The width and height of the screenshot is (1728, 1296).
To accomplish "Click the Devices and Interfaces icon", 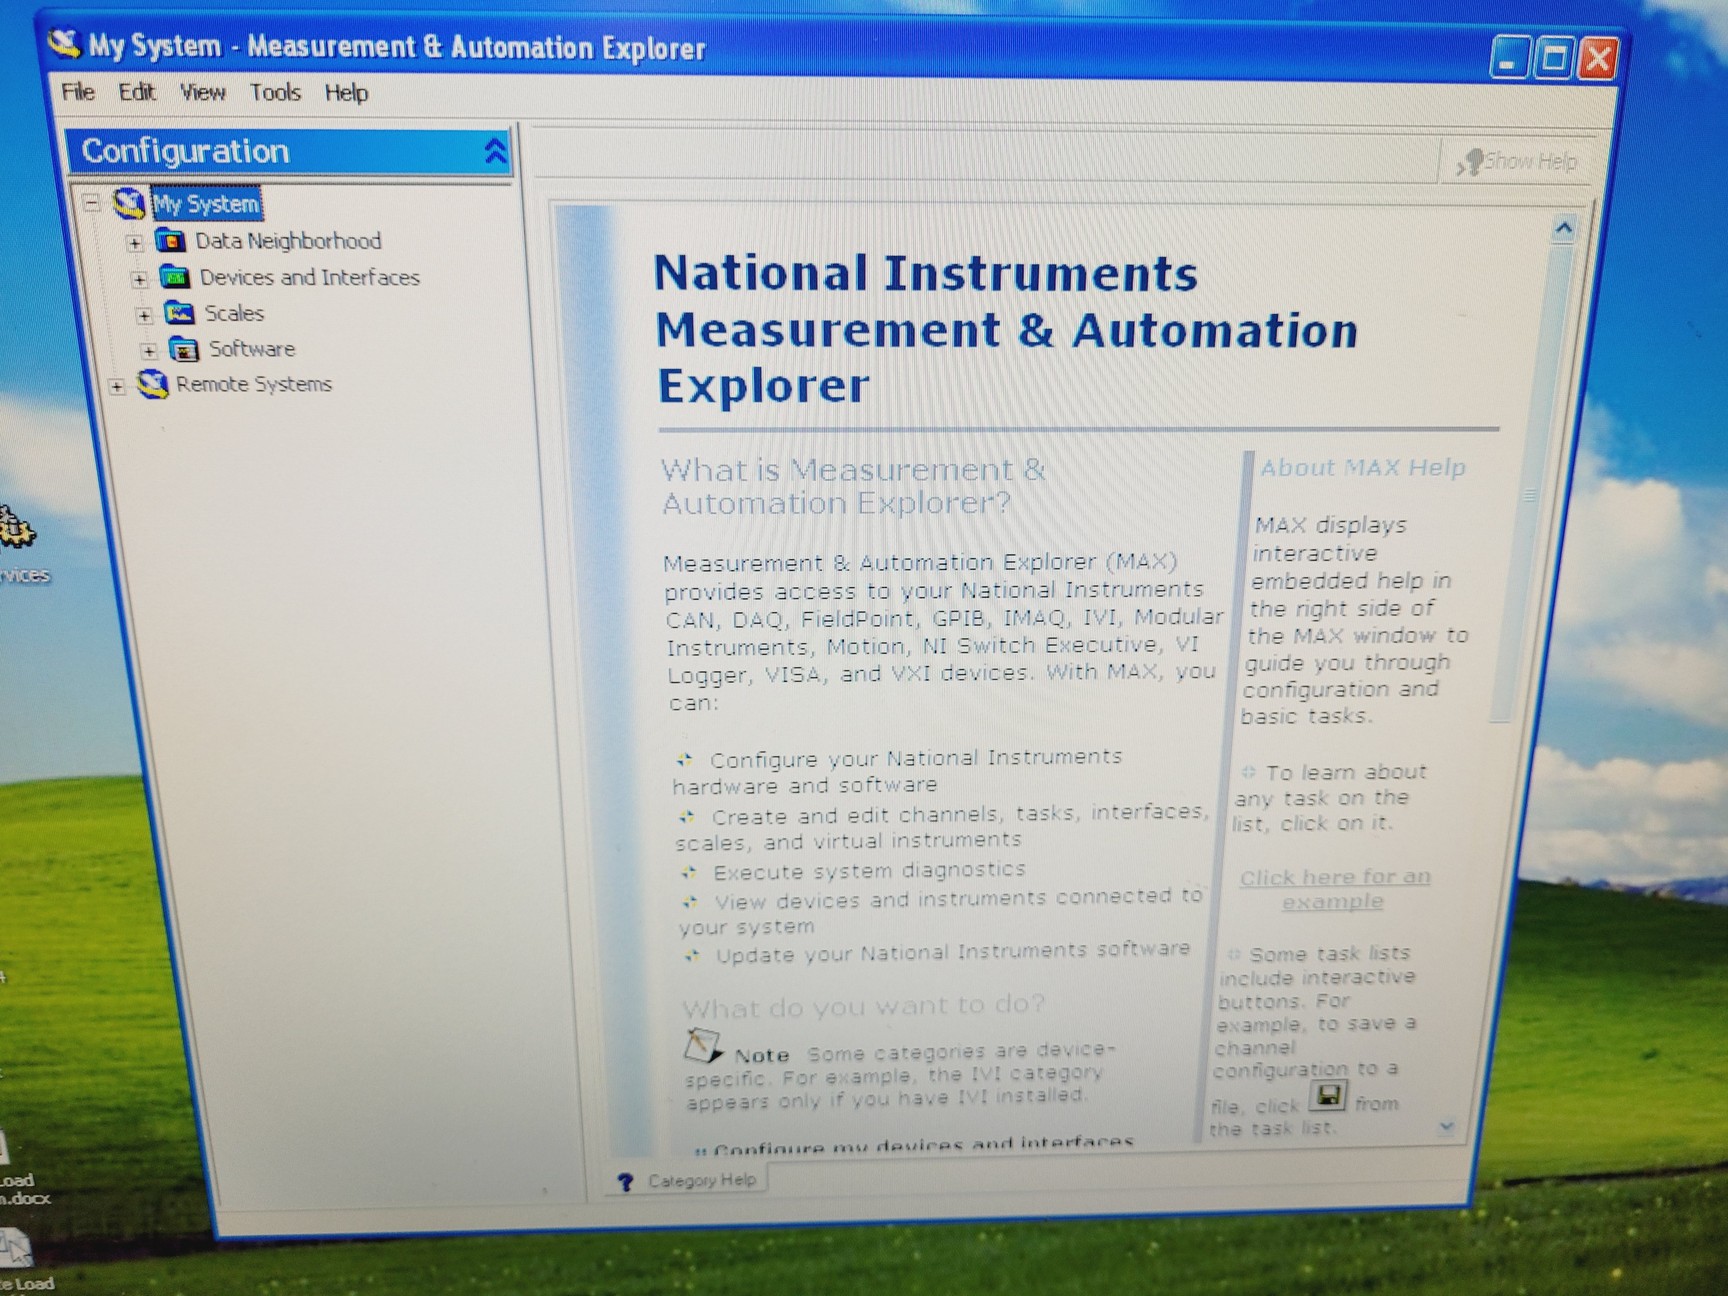I will pos(175,277).
